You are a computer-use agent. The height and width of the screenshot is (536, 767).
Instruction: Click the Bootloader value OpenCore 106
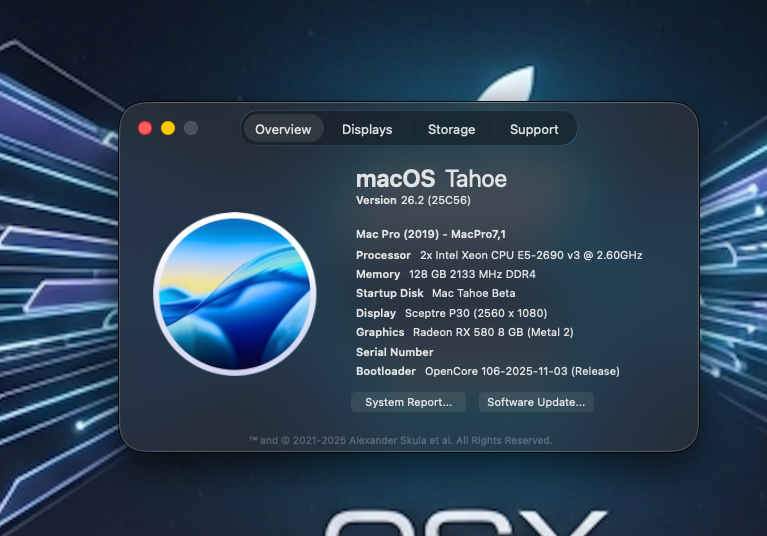point(522,371)
